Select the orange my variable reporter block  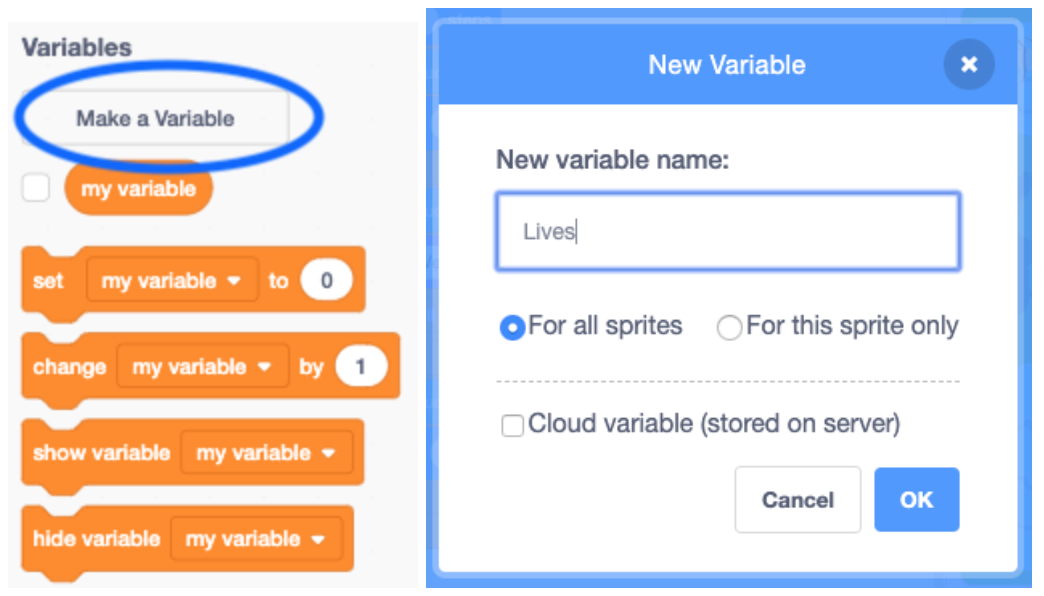tap(138, 188)
